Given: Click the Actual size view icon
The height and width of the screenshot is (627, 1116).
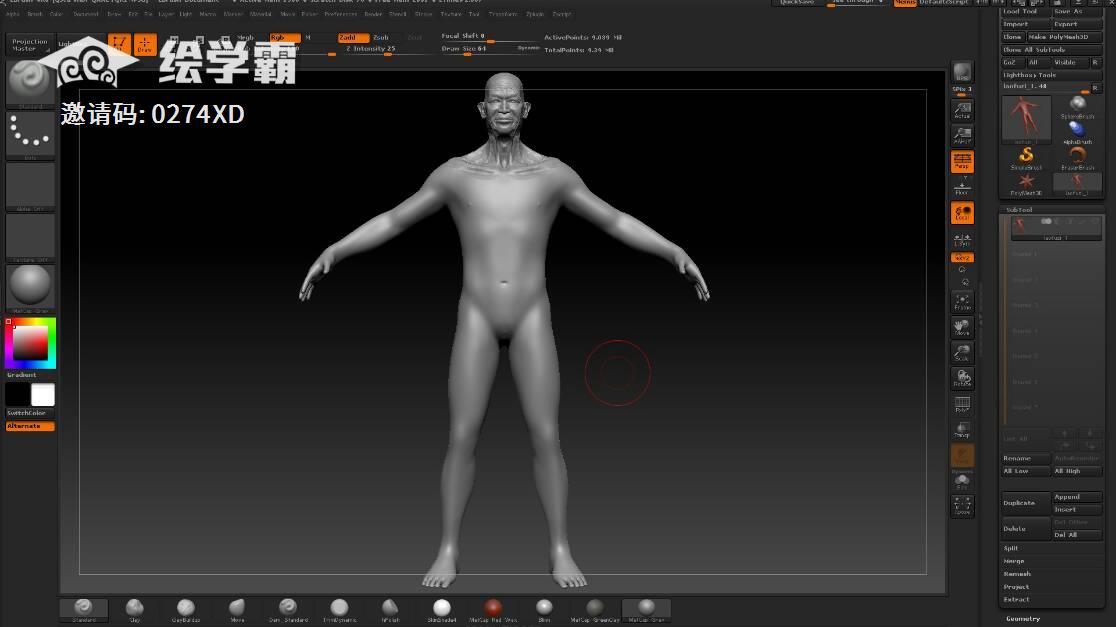Looking at the screenshot, I should coord(962,110).
